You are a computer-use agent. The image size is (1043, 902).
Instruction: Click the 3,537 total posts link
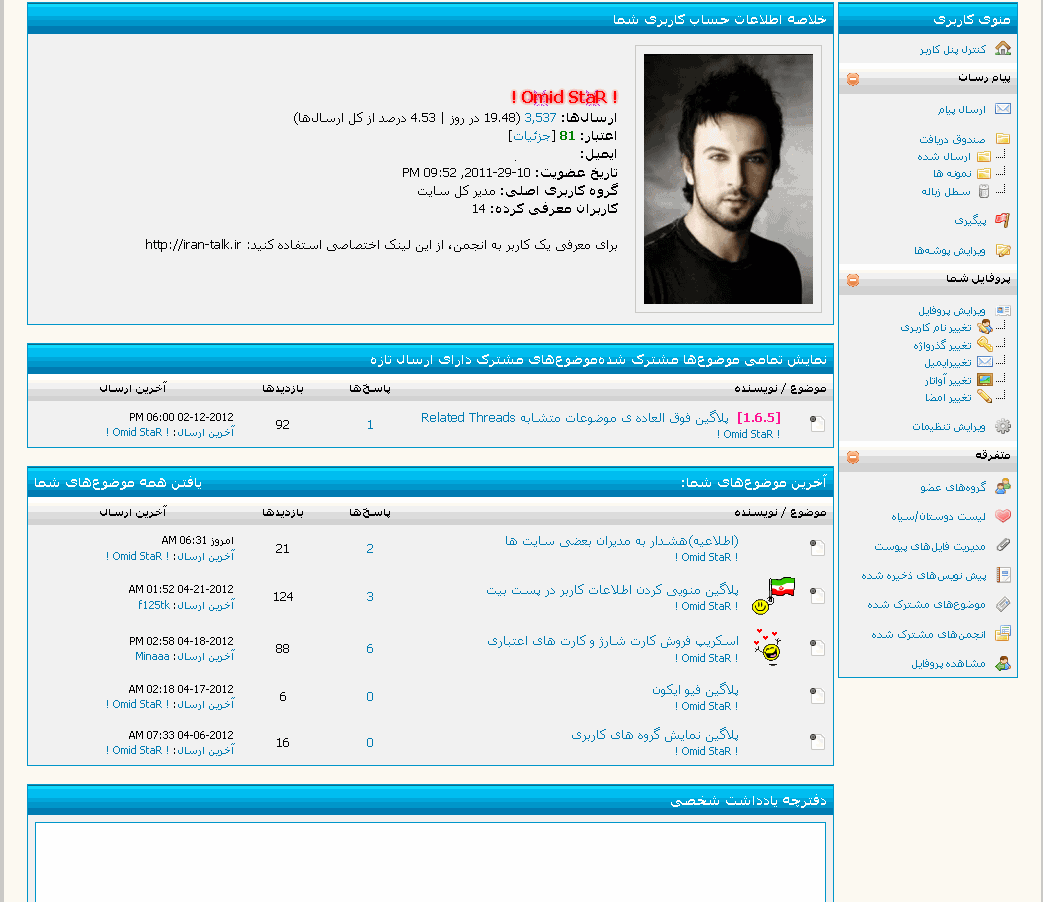[540, 118]
